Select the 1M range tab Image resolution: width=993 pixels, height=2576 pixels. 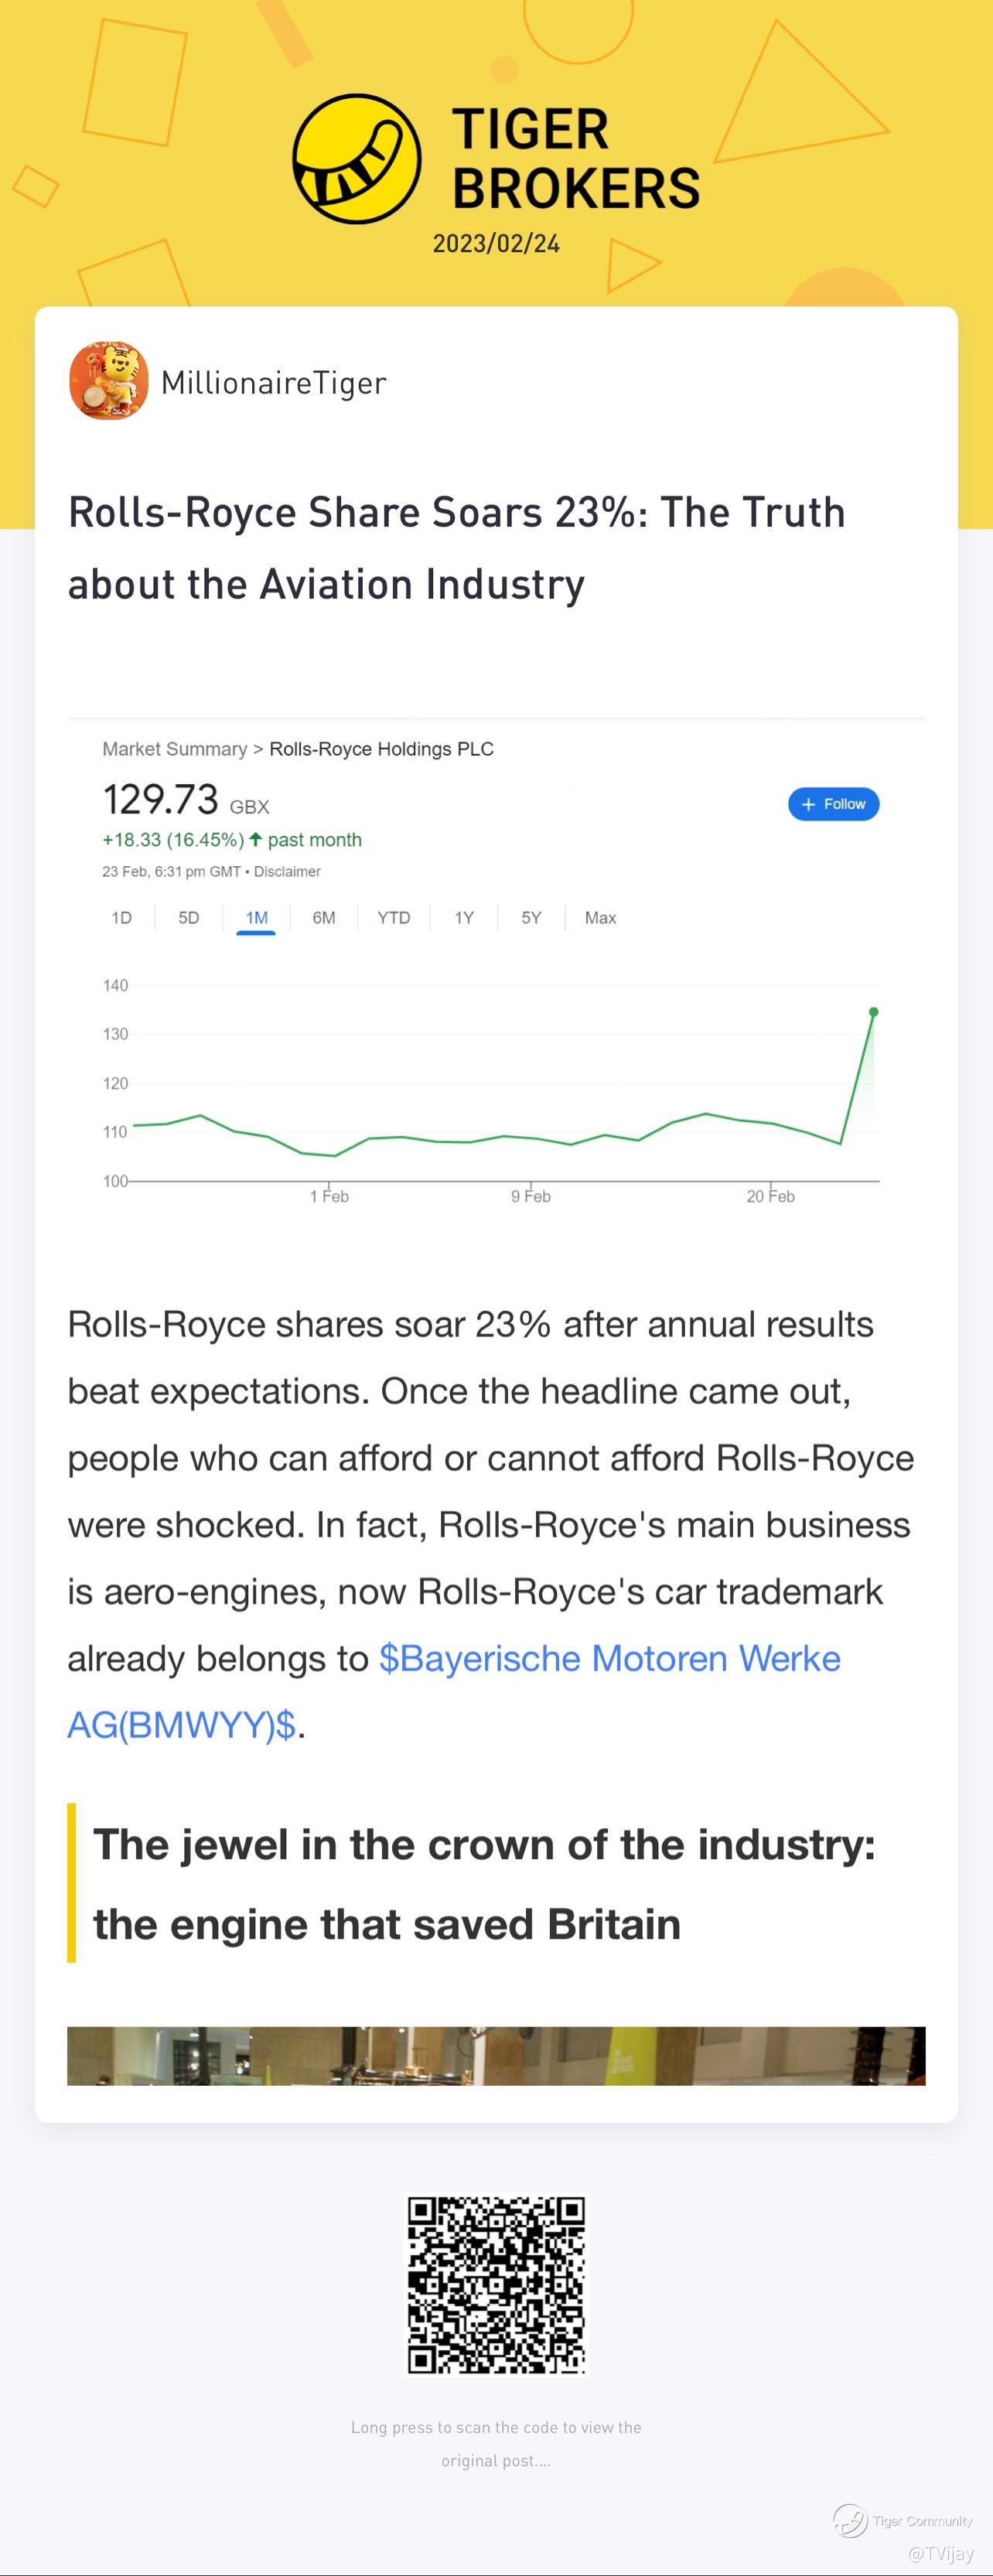tap(256, 918)
